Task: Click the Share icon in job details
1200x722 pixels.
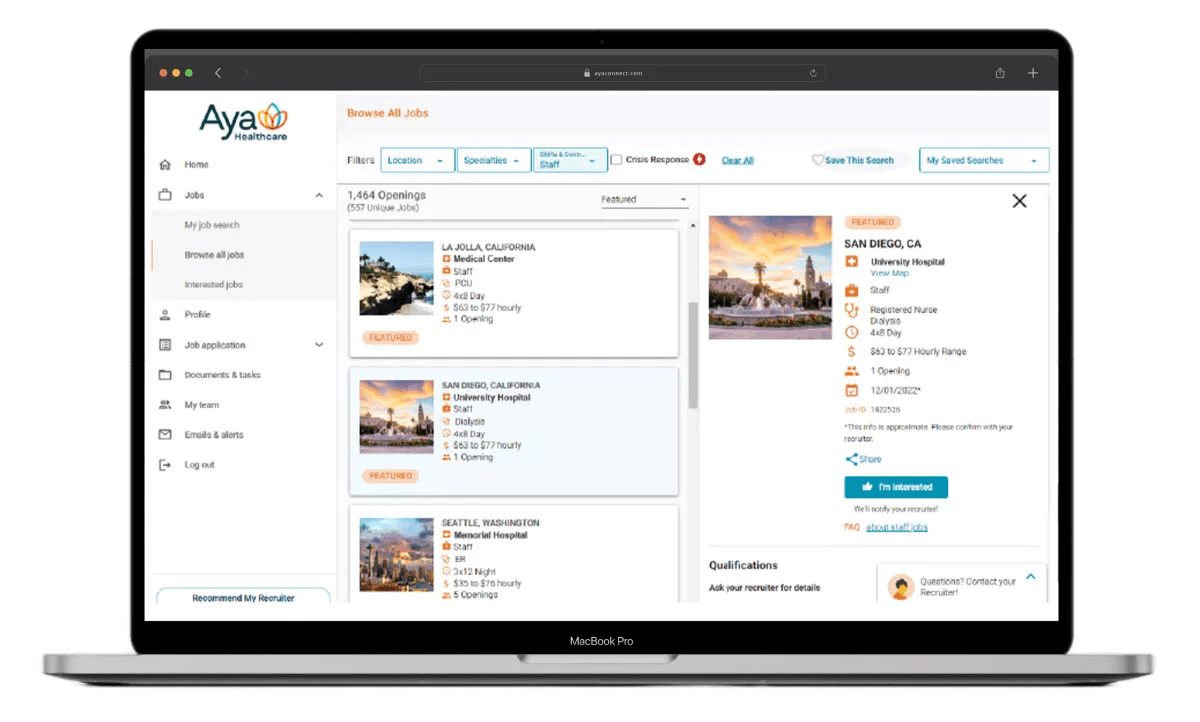Action: [x=852, y=459]
